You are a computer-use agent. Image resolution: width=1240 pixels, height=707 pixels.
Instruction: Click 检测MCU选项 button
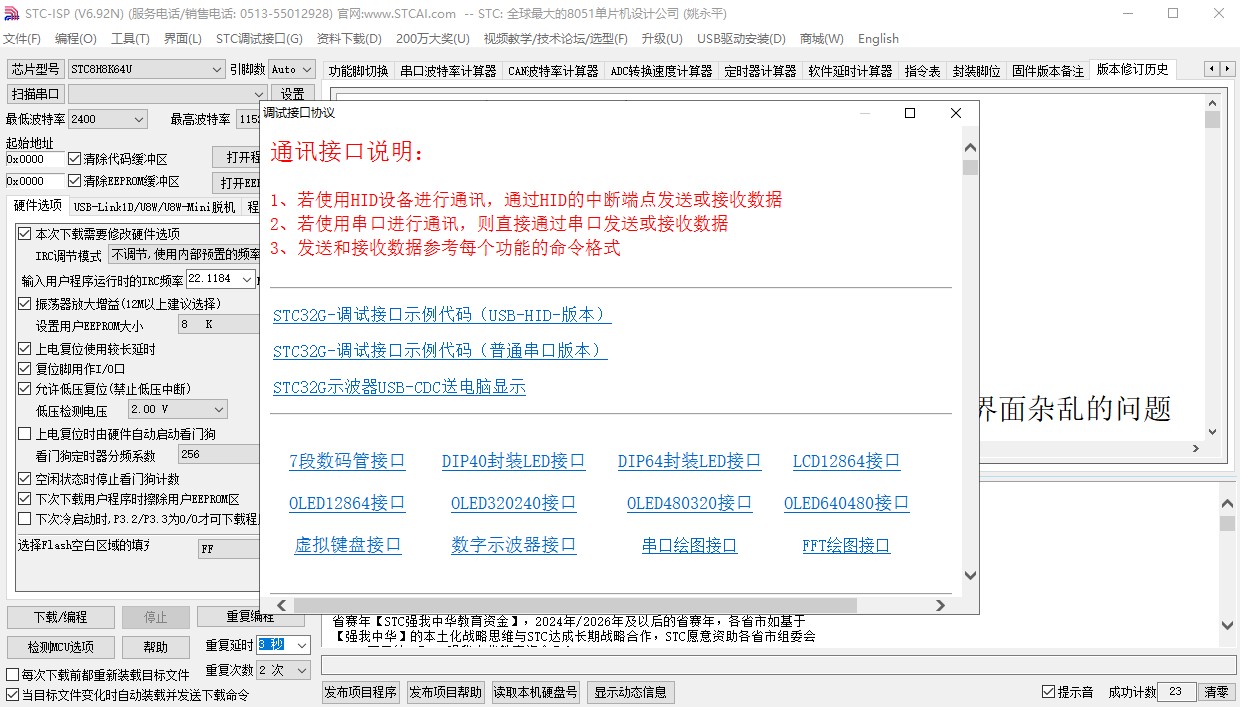pyautogui.click(x=61, y=647)
